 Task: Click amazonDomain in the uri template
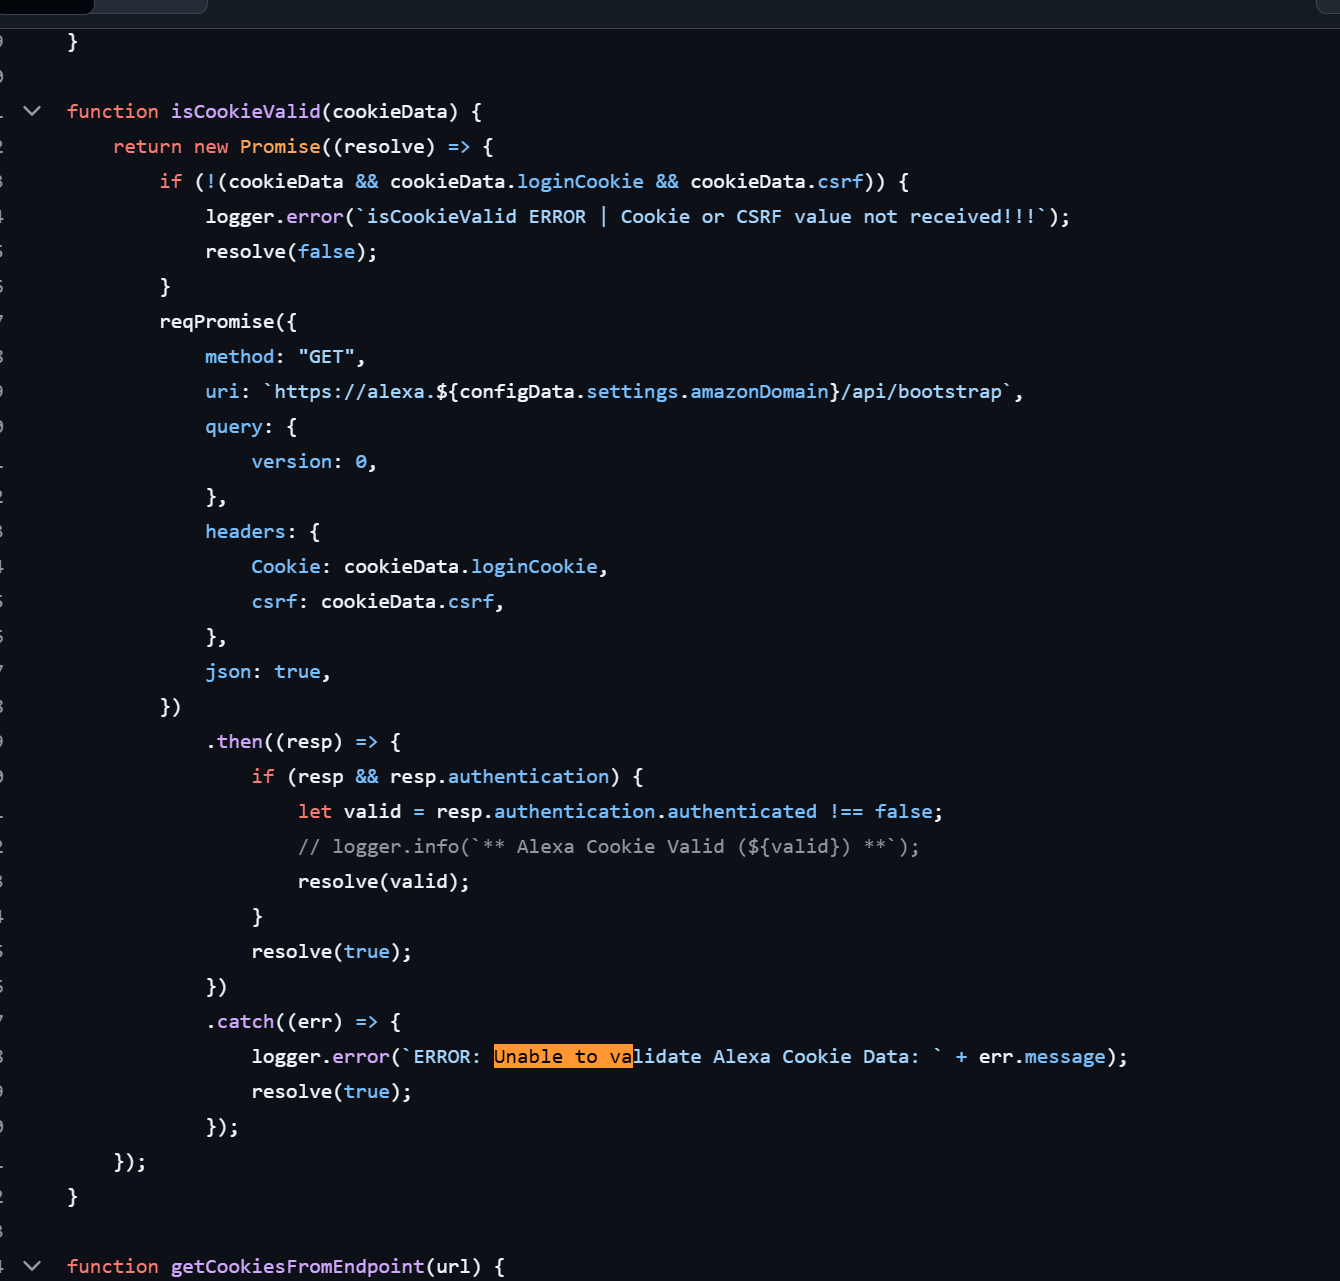click(x=759, y=392)
